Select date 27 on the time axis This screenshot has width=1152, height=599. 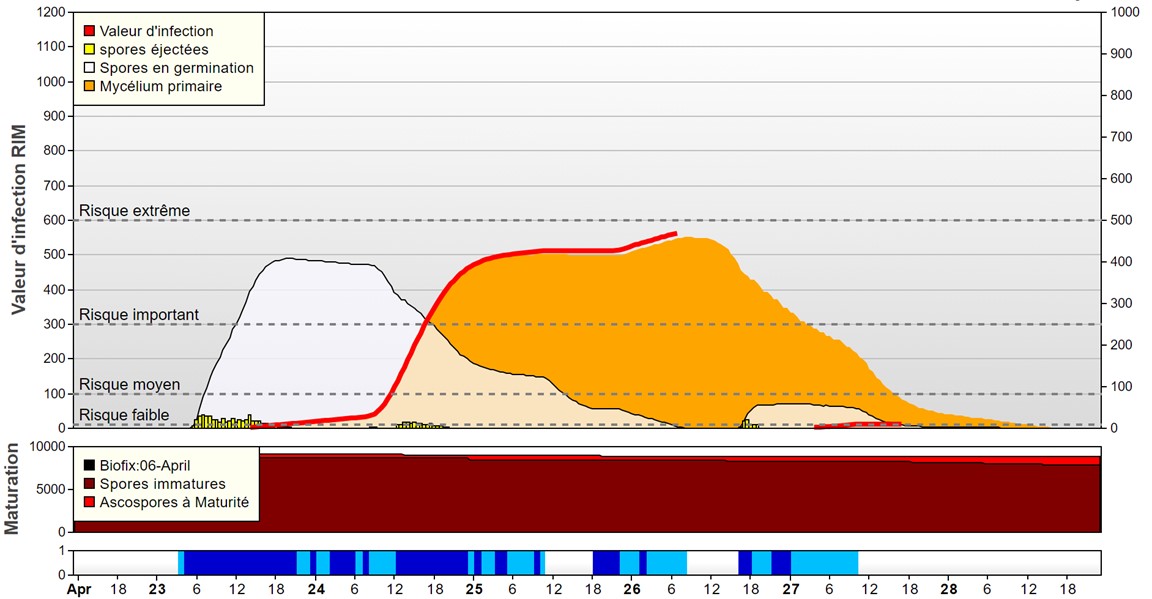[790, 590]
